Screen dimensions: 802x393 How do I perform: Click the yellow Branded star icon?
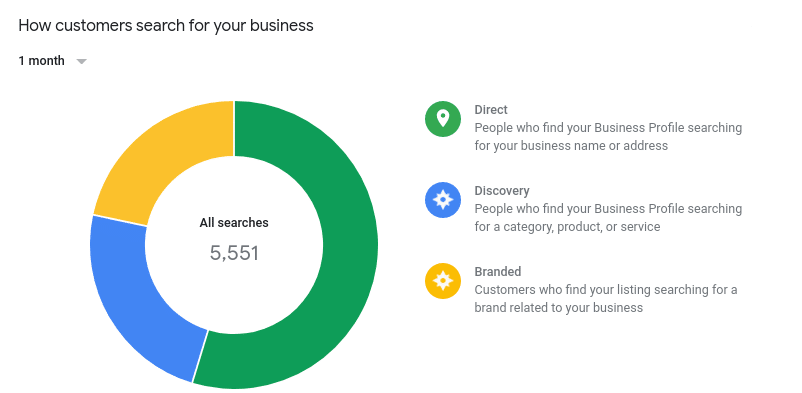tap(442, 280)
